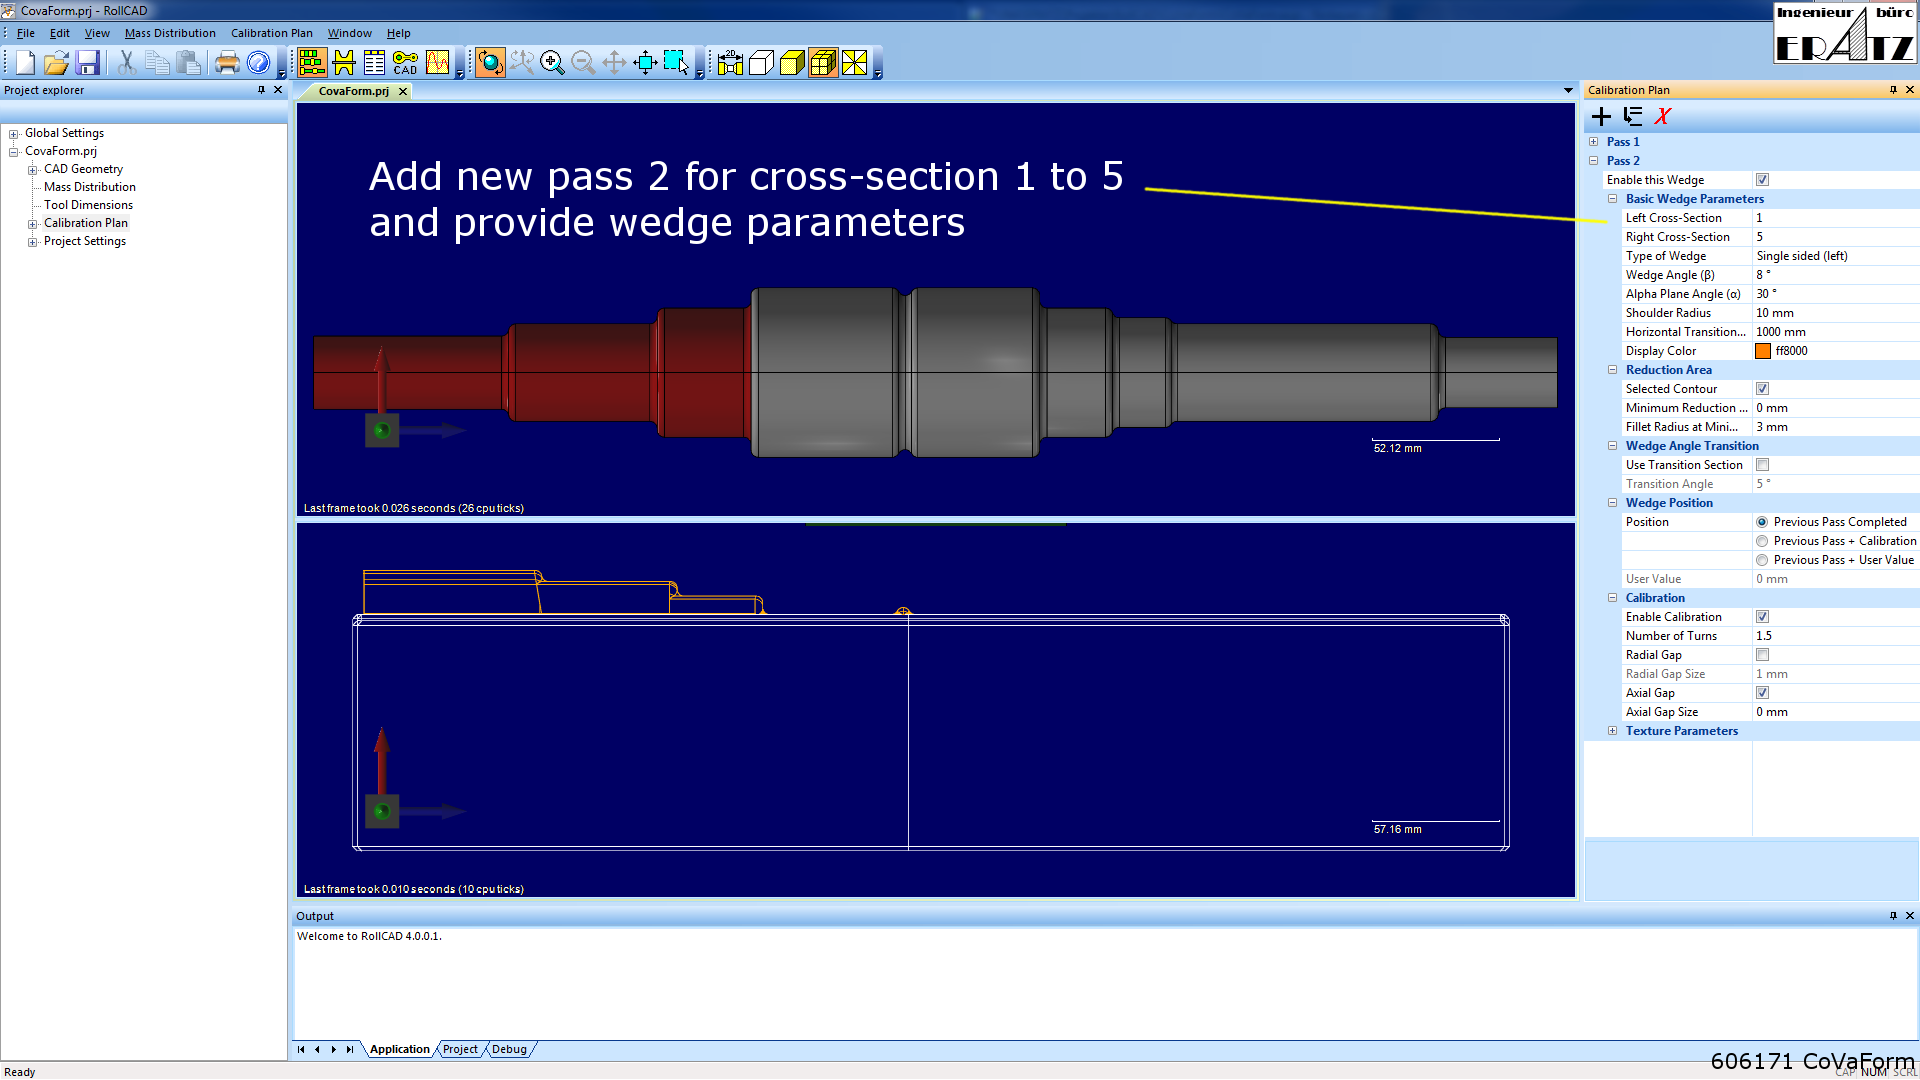
Task: Collapse Basic Wedge Parameters section
Action: [1612, 199]
